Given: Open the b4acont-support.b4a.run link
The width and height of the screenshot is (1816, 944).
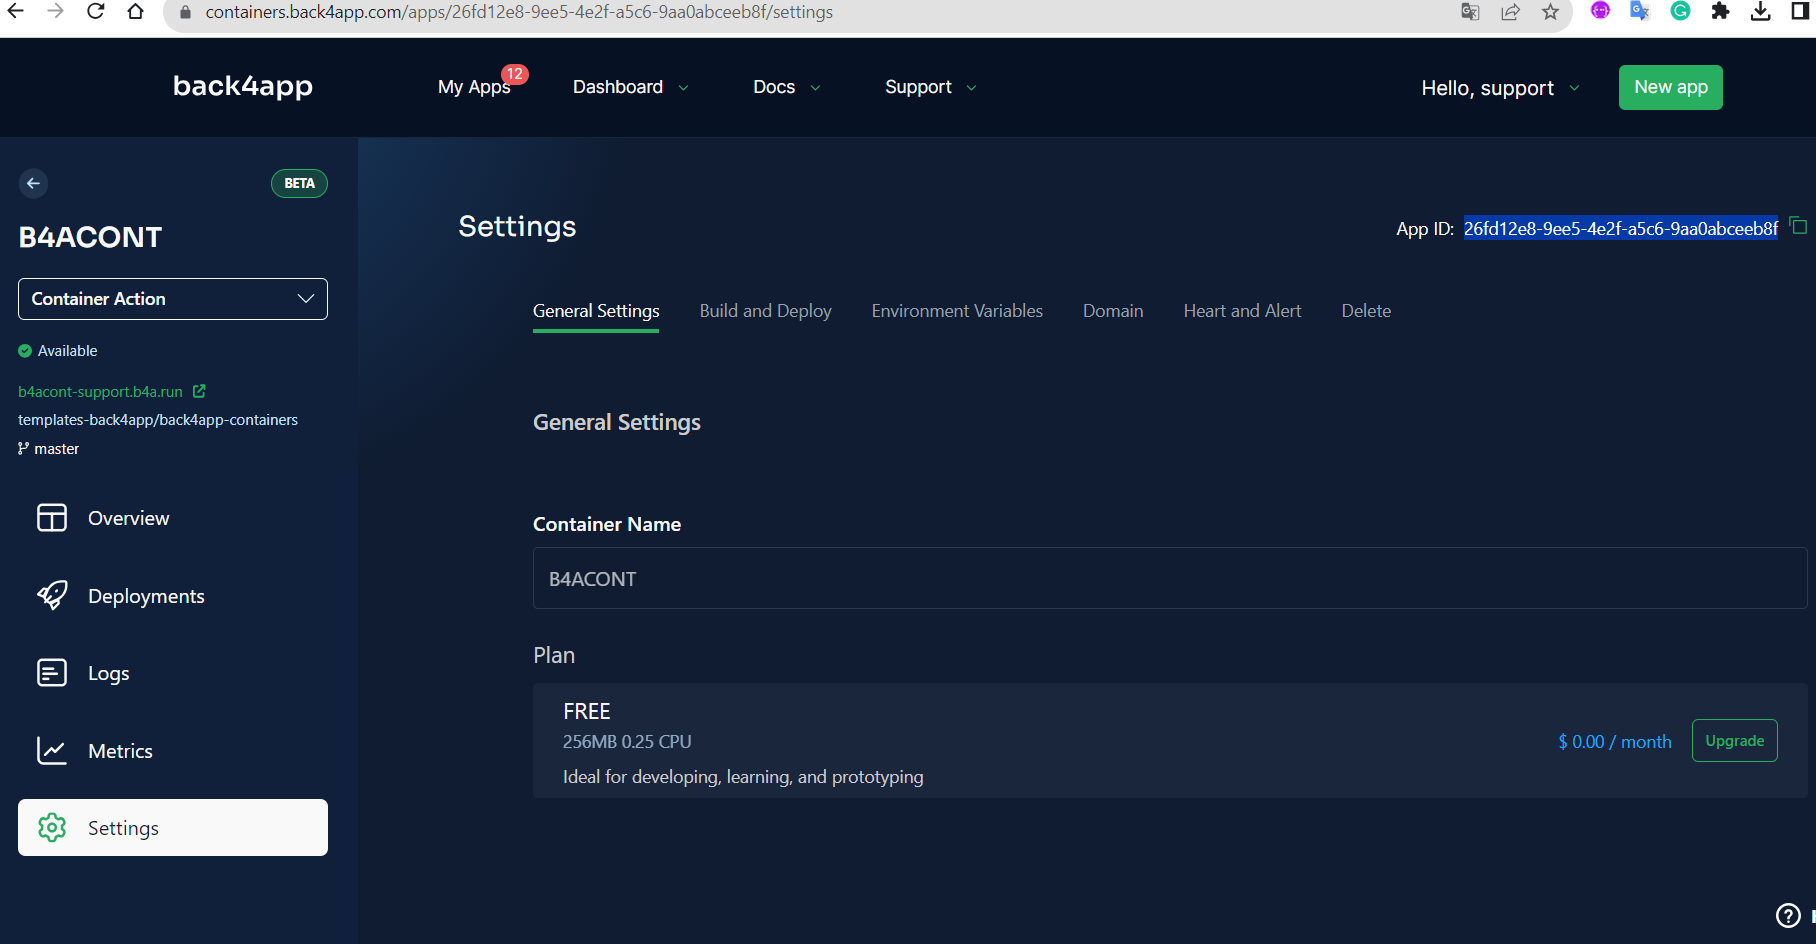Looking at the screenshot, I should [100, 391].
